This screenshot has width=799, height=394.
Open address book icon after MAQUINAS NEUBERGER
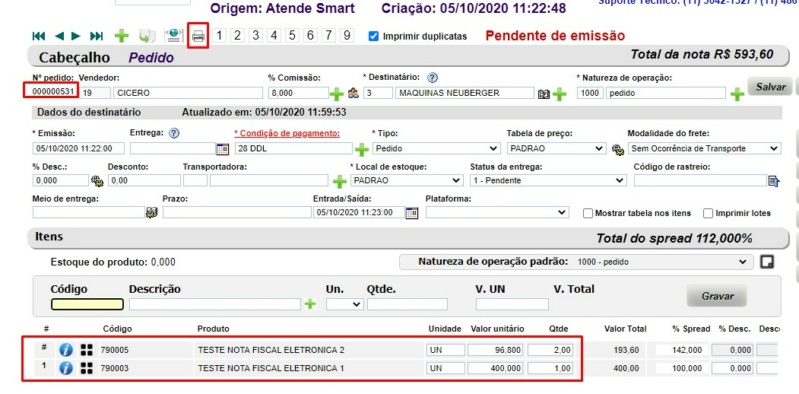(x=544, y=94)
